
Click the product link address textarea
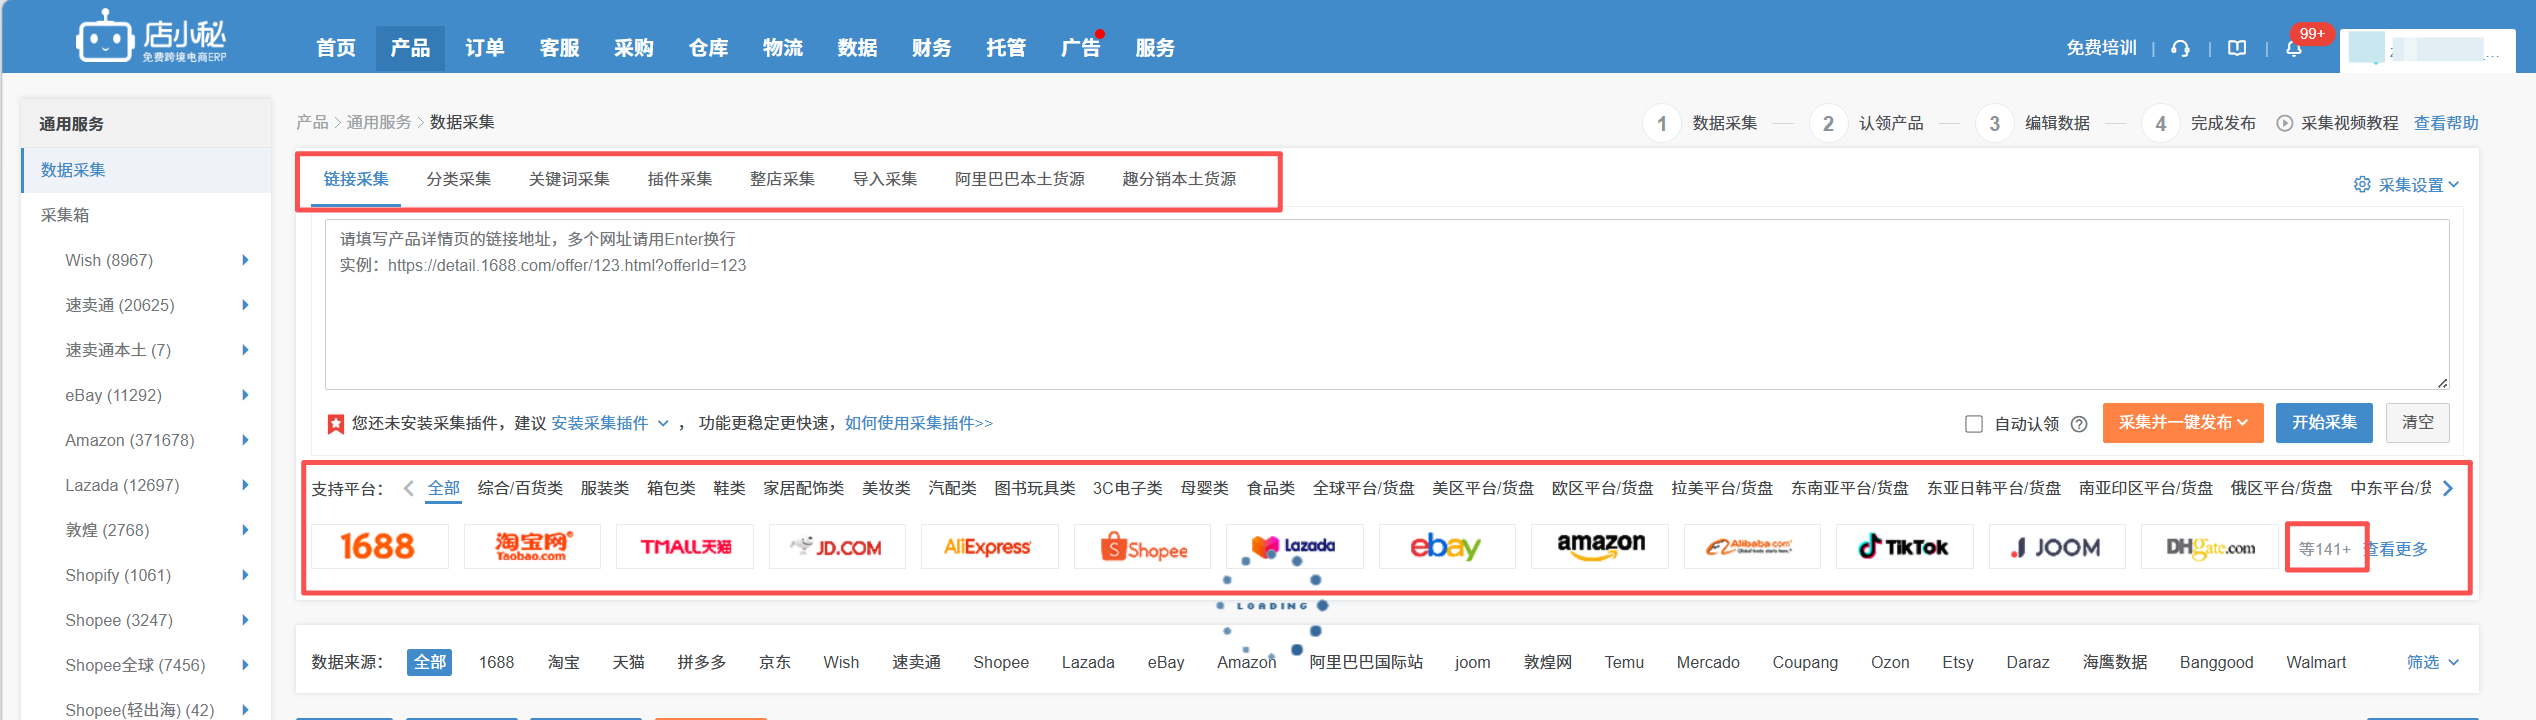tap(1387, 304)
